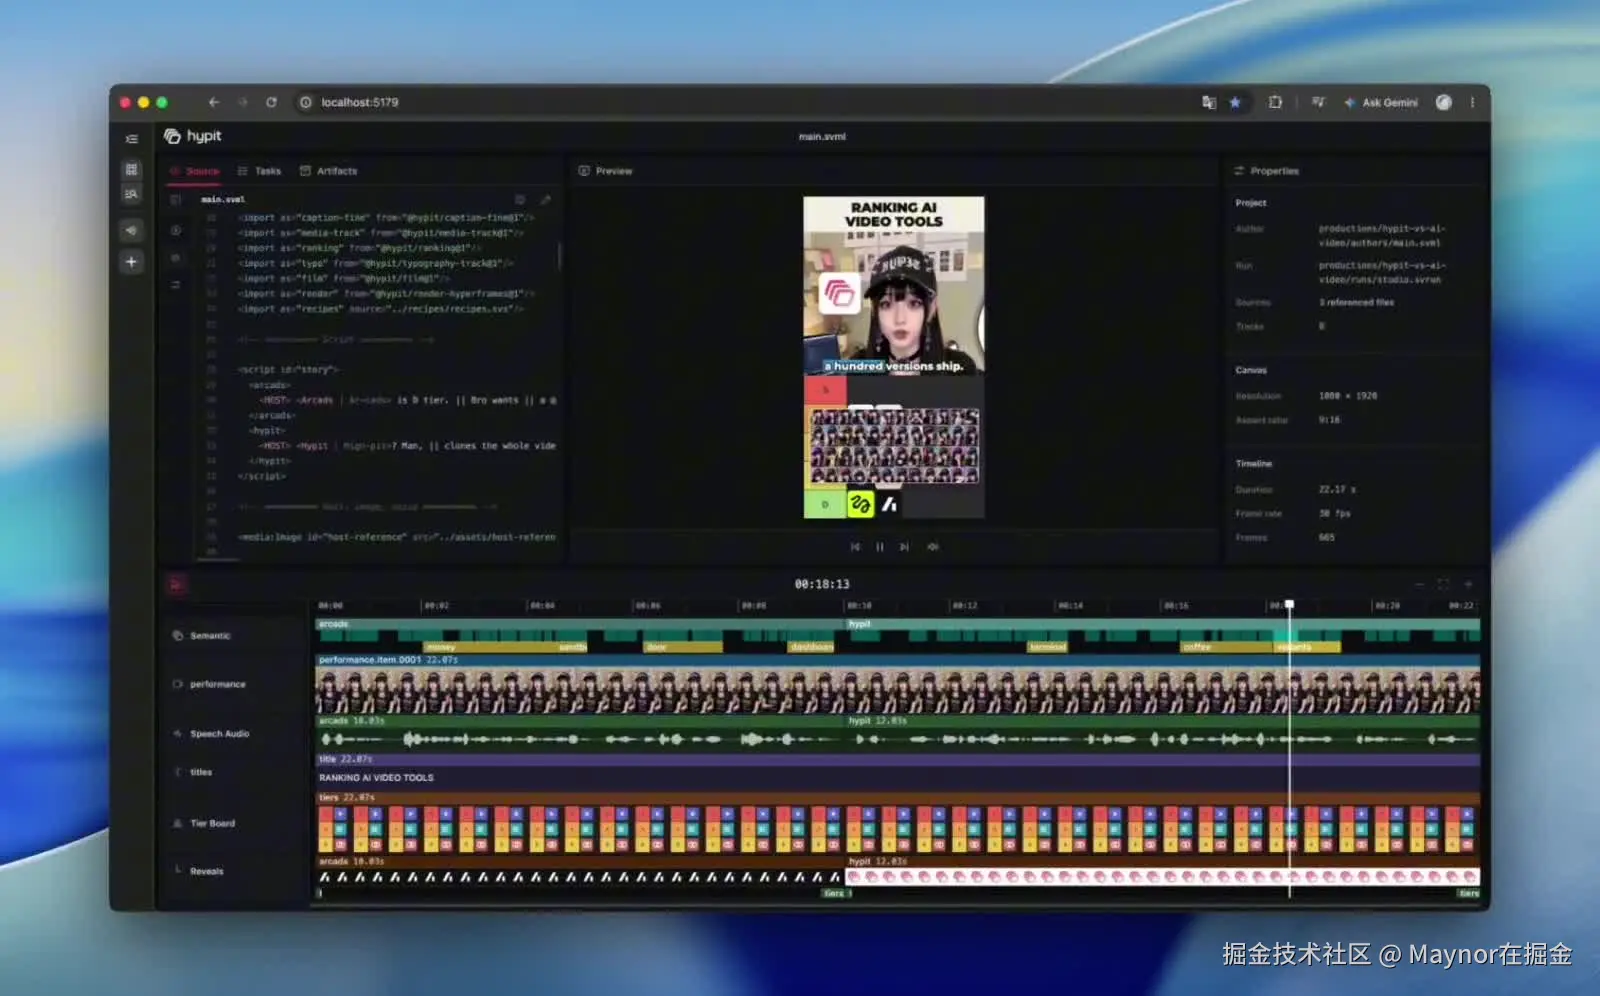Image resolution: width=1600 pixels, height=996 pixels.
Task: Open the browser extensions puzzle icon
Action: (1275, 102)
